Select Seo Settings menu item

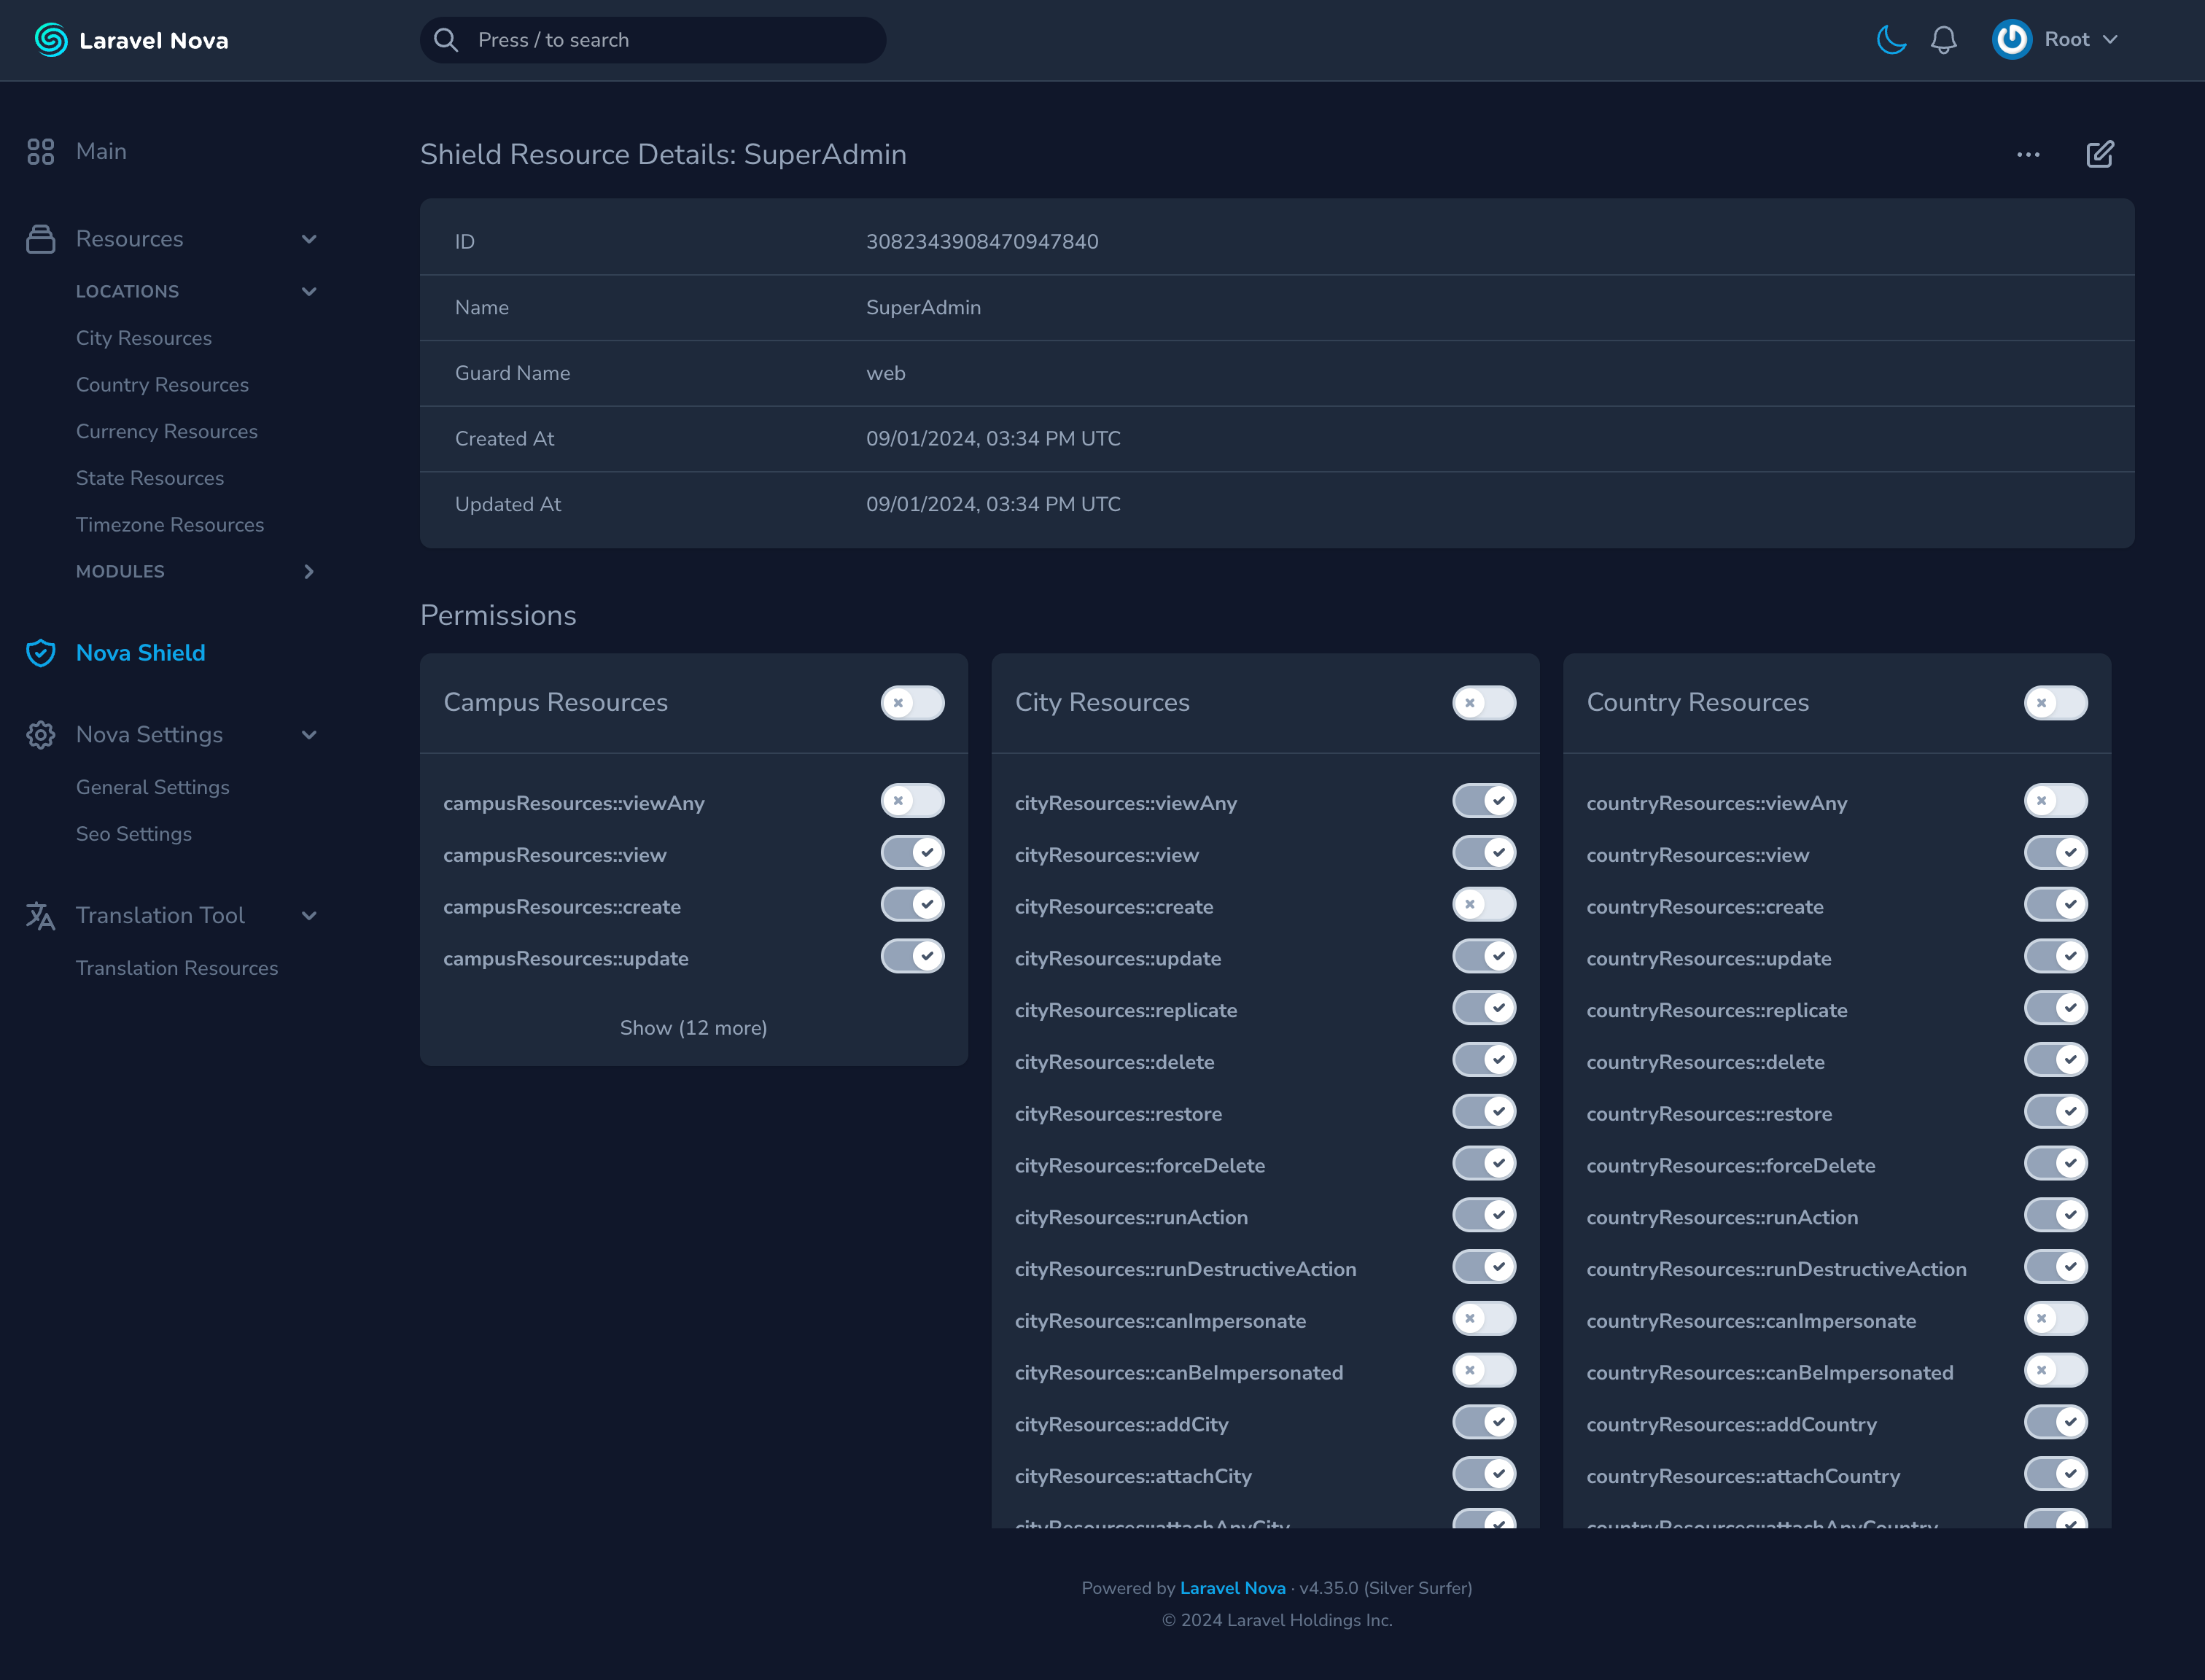(134, 834)
